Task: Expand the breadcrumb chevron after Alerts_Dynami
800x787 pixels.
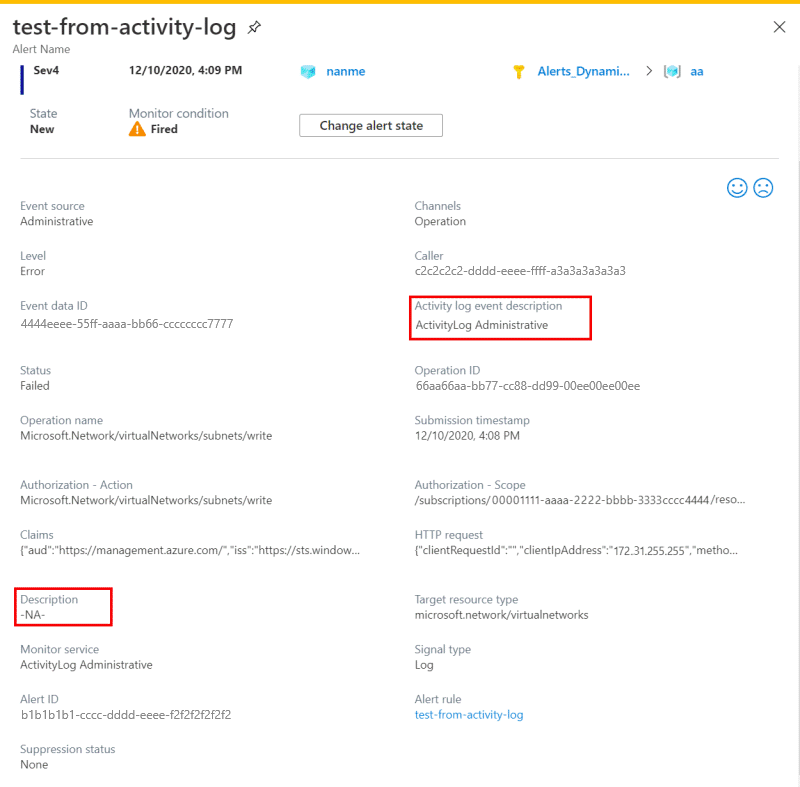Action: (649, 71)
